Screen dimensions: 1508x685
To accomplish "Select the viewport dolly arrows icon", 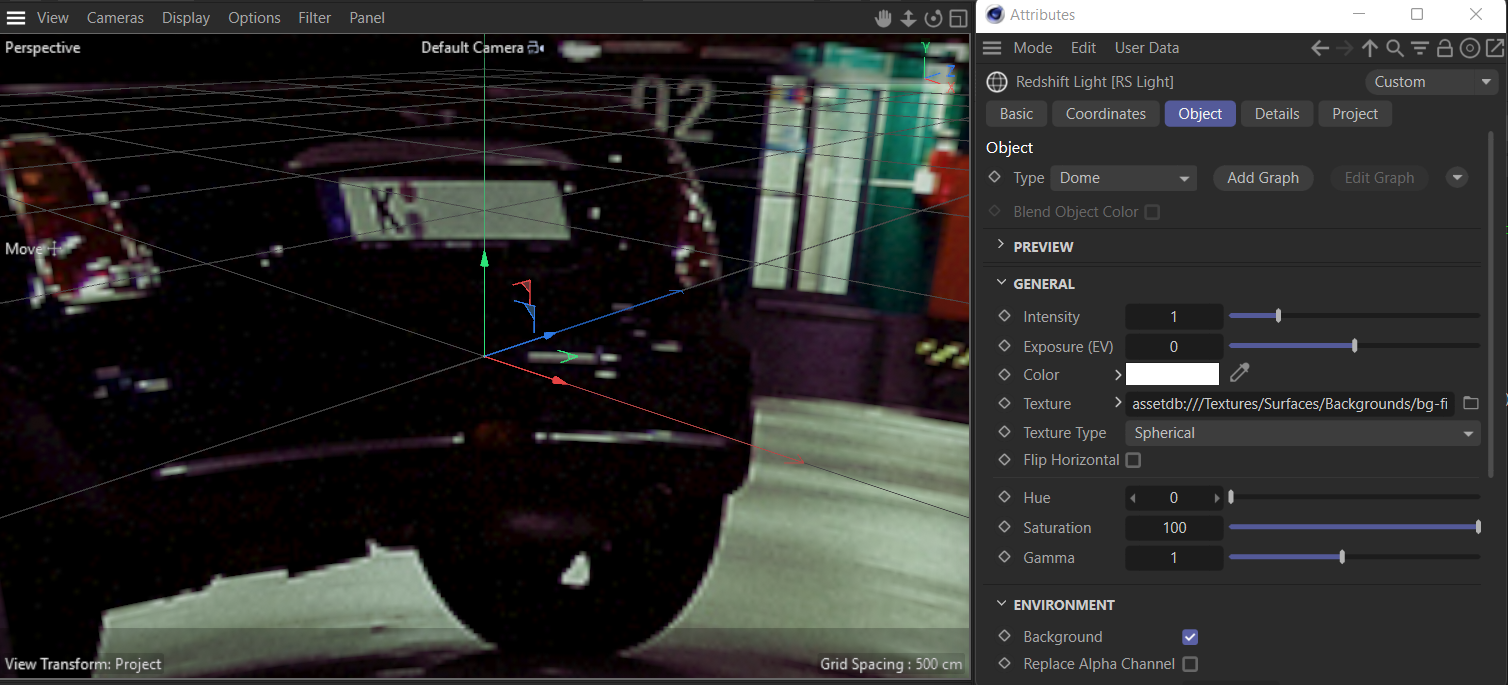I will click(908, 18).
